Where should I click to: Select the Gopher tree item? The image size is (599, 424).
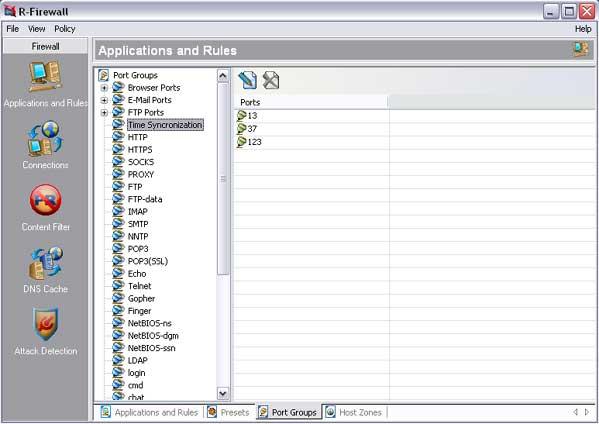(x=141, y=299)
